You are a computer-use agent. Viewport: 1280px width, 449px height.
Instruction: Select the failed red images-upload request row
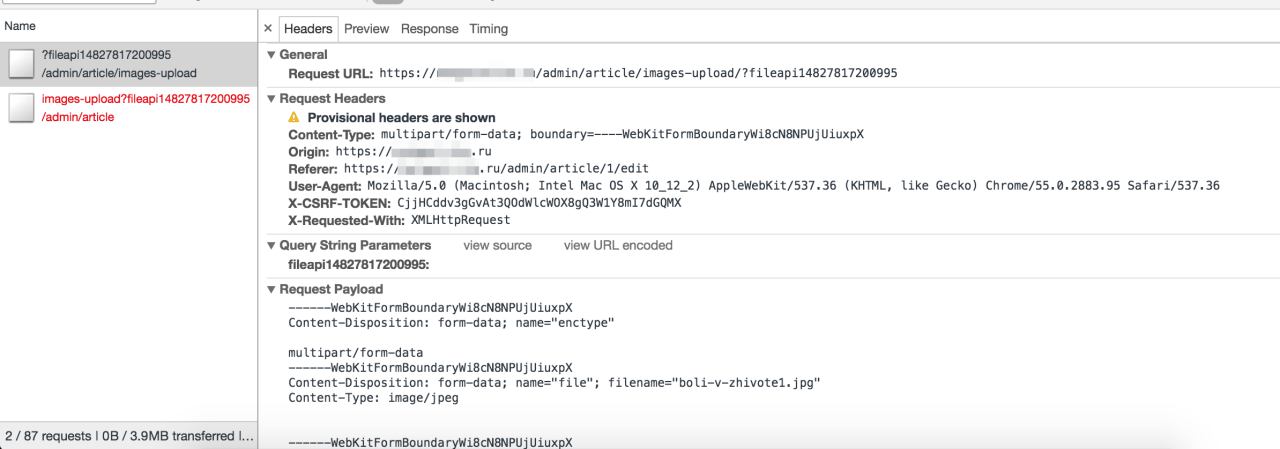pos(145,108)
